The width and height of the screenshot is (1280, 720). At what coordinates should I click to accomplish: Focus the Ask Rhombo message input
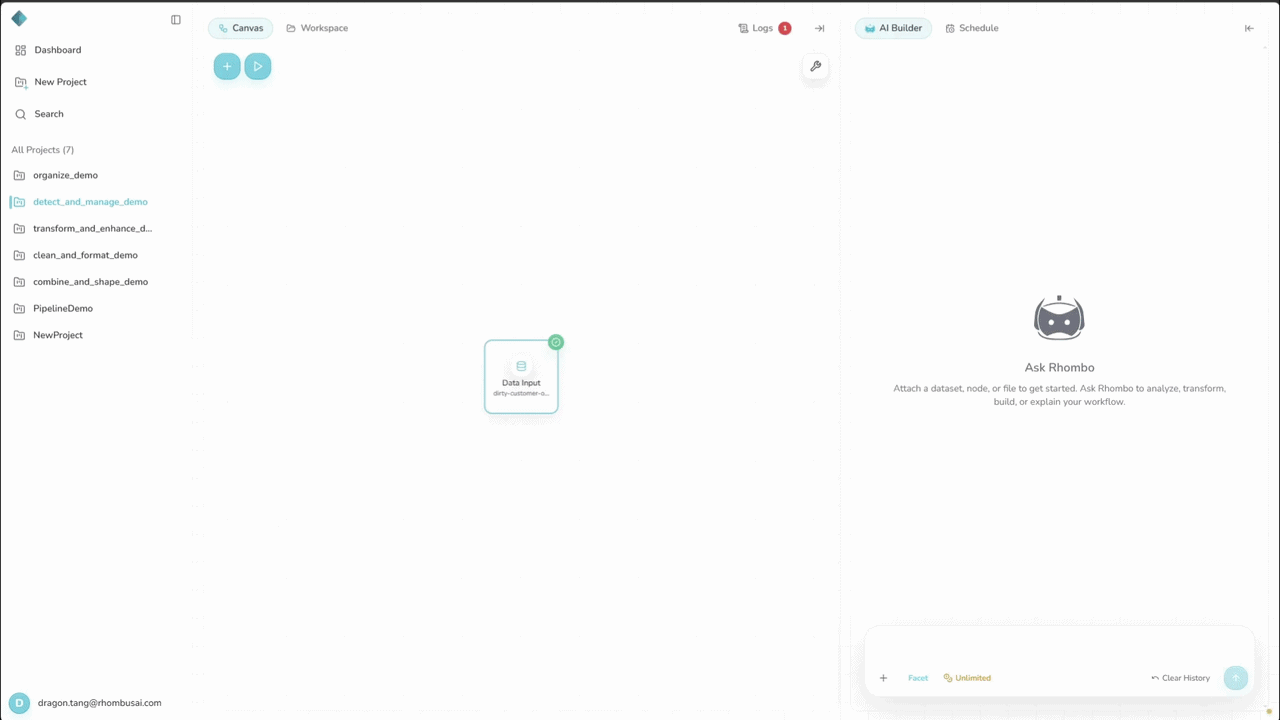[1059, 646]
